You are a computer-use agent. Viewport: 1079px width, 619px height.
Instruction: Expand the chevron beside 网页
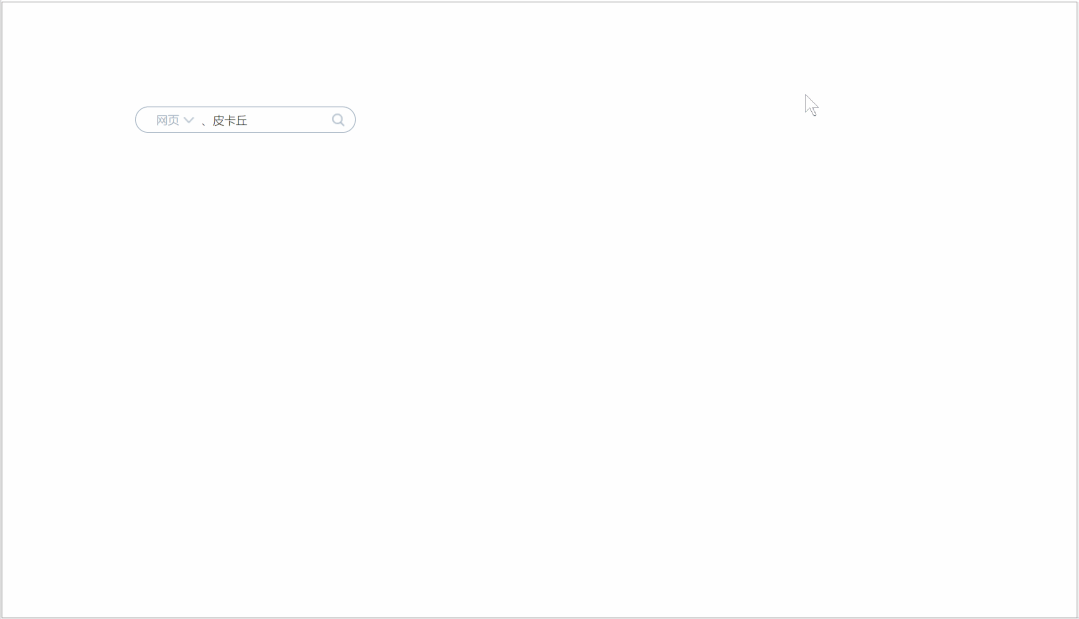click(x=189, y=120)
